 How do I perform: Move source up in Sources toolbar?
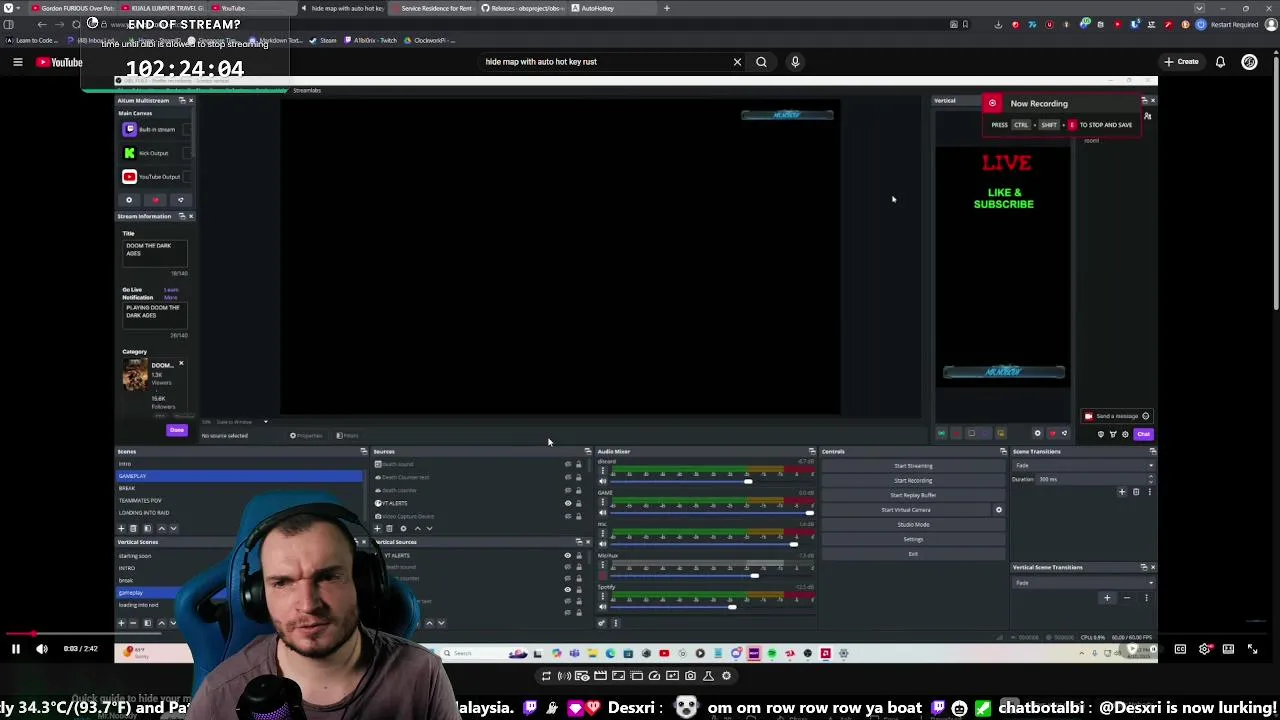[x=417, y=528]
